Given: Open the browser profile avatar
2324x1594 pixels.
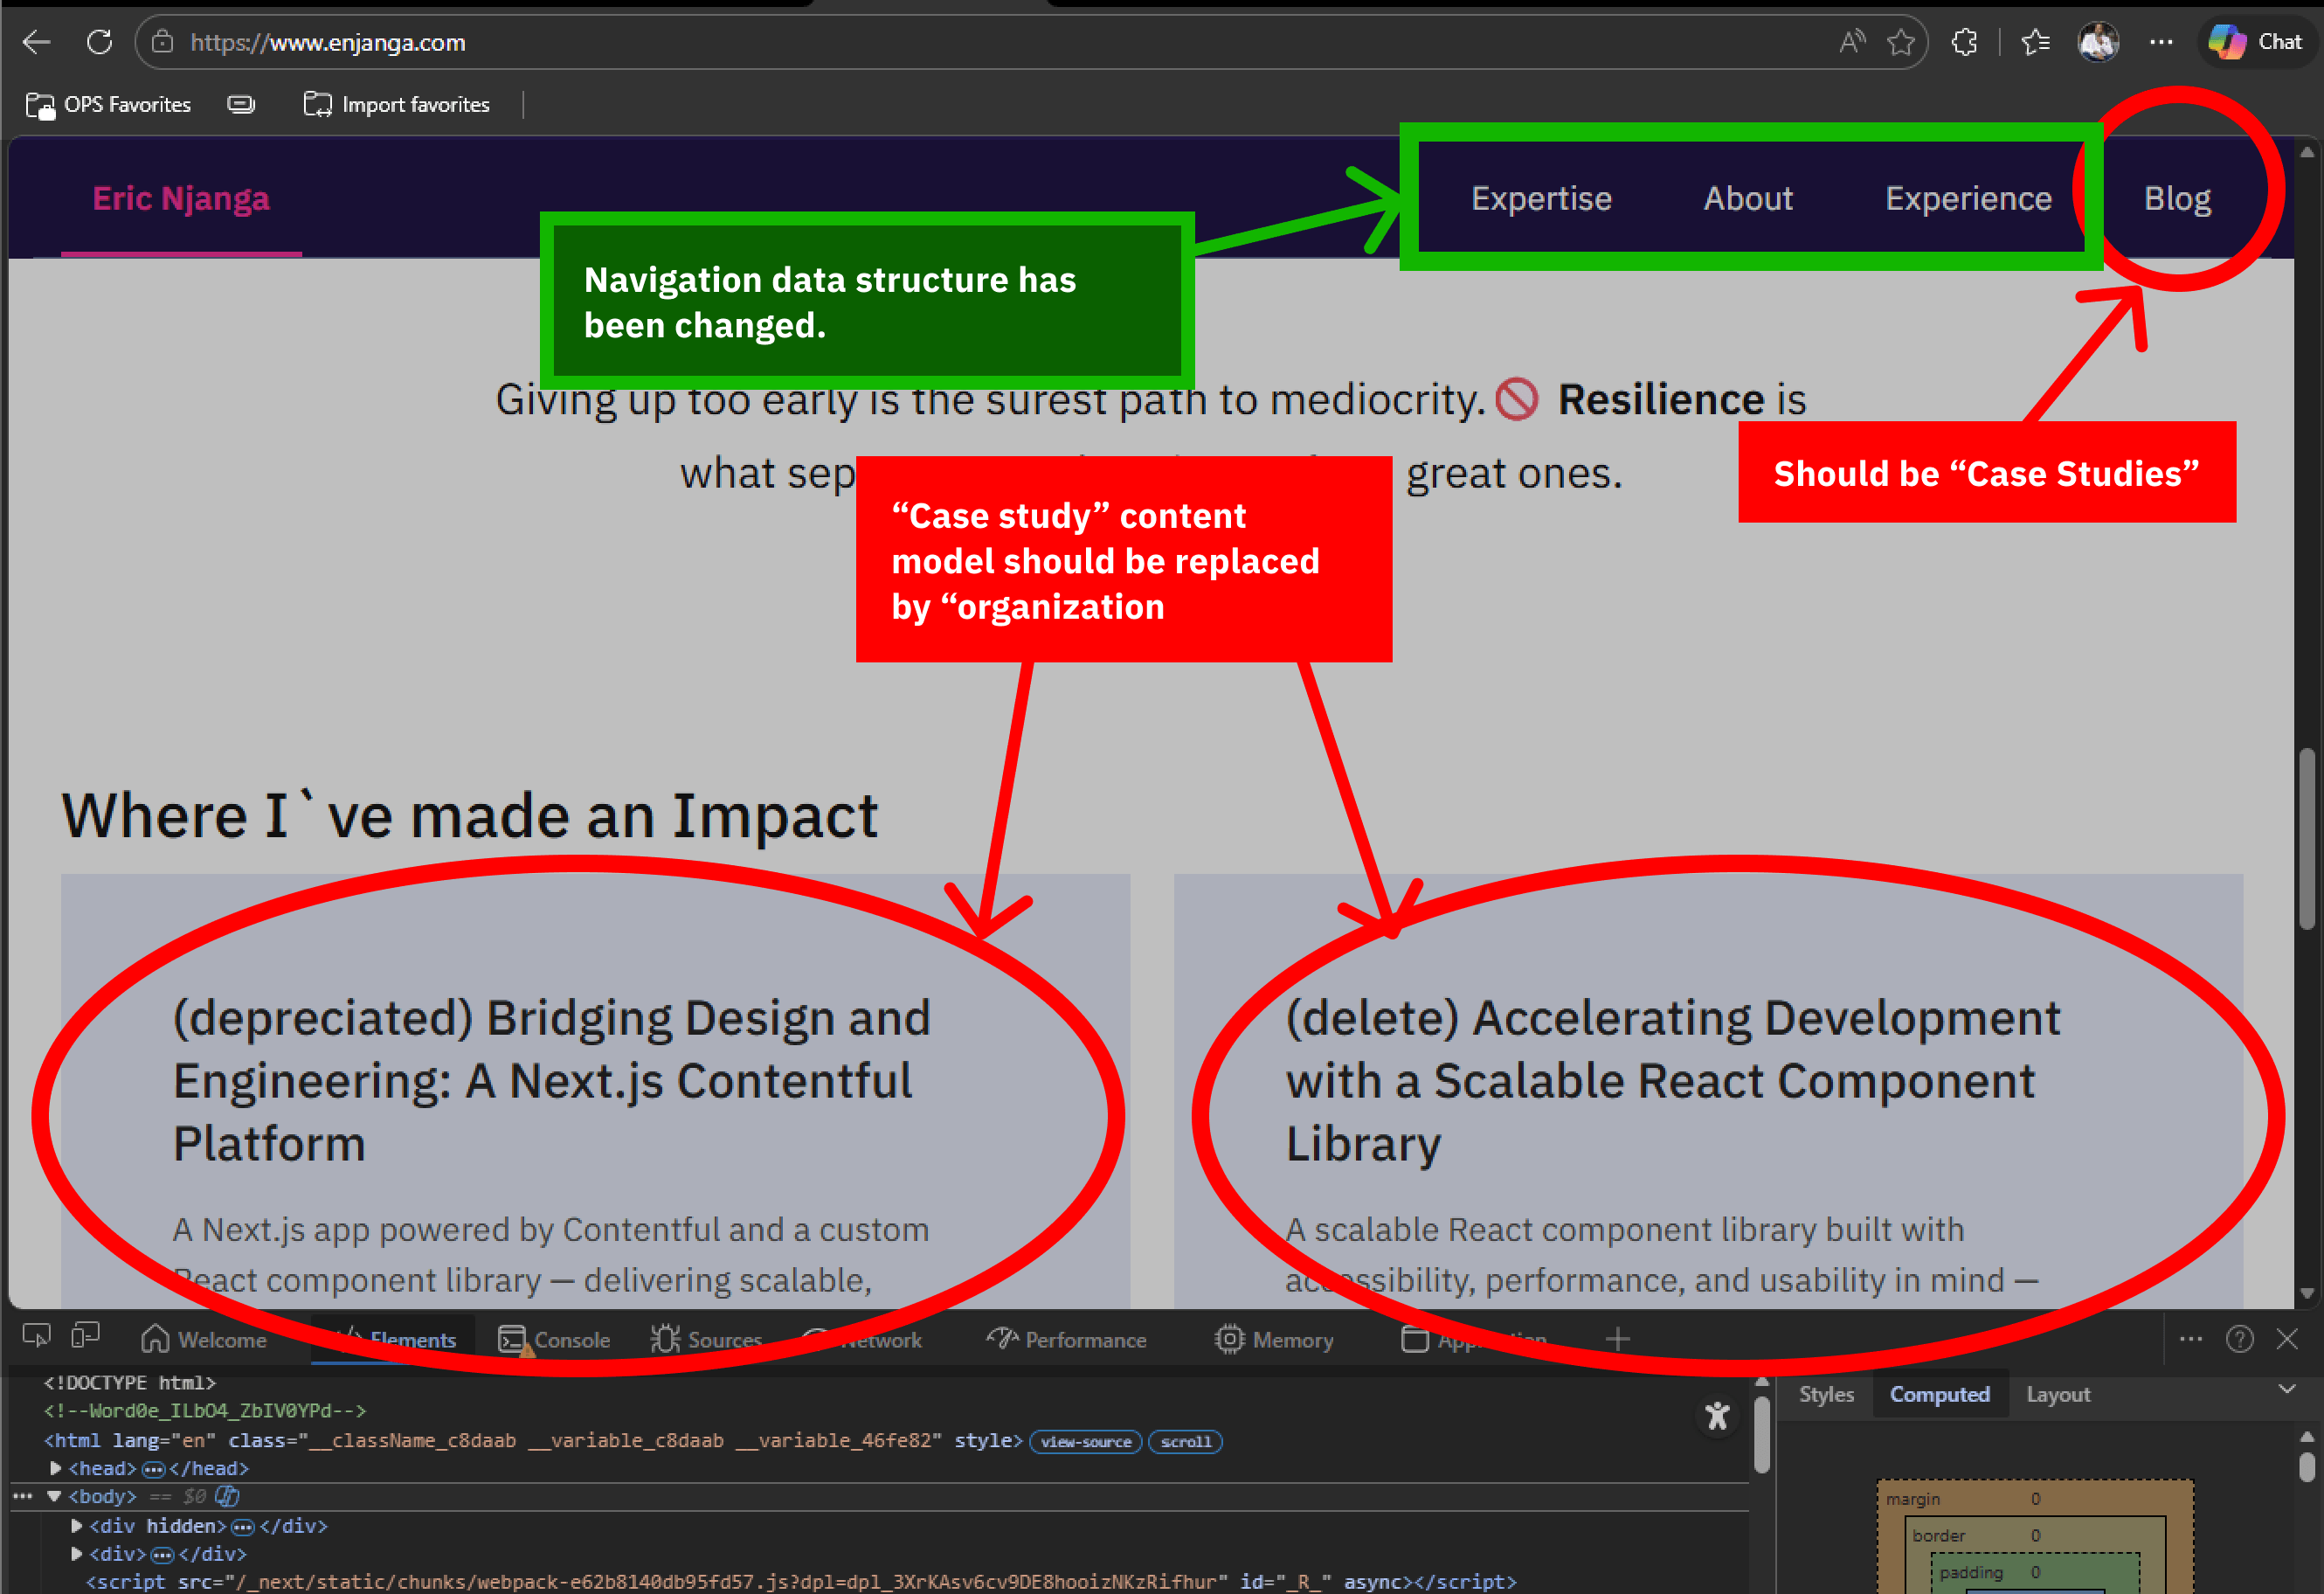Looking at the screenshot, I should 2098,42.
